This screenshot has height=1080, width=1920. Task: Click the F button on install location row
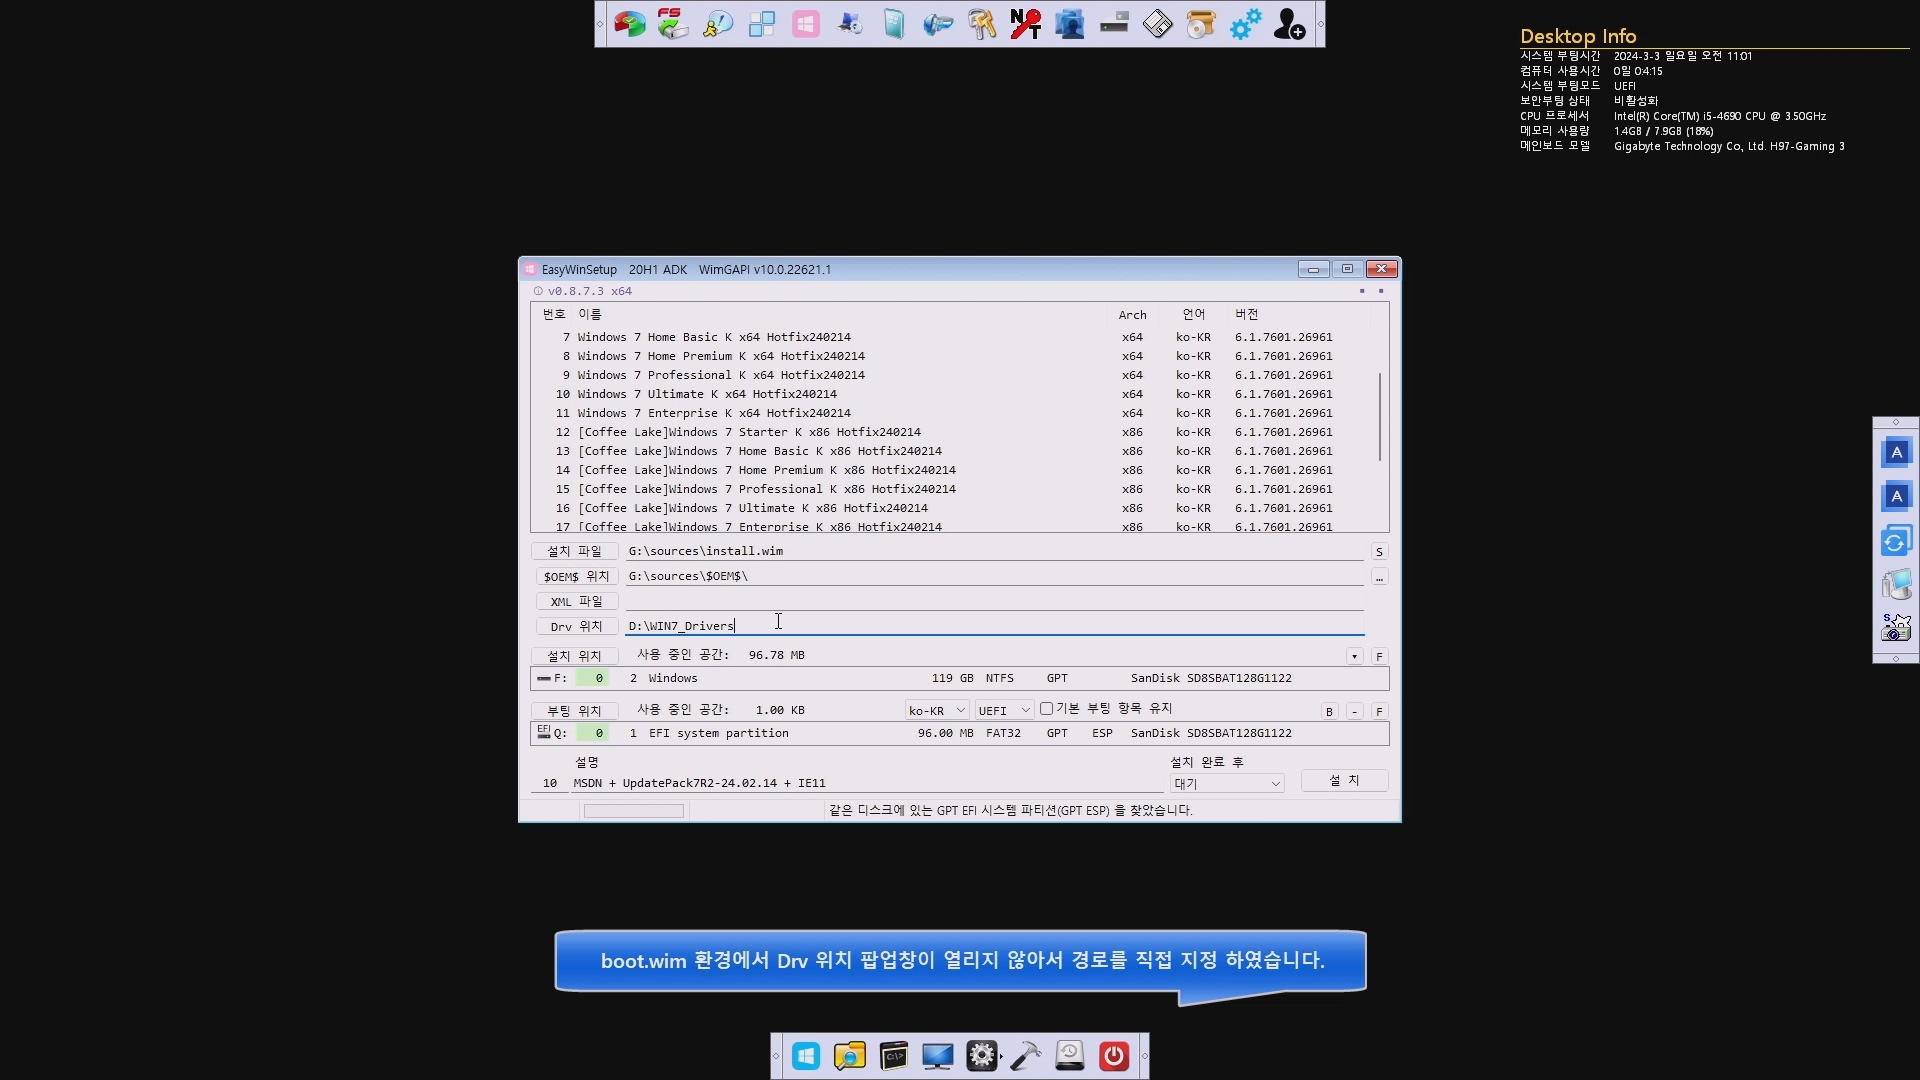click(1379, 657)
